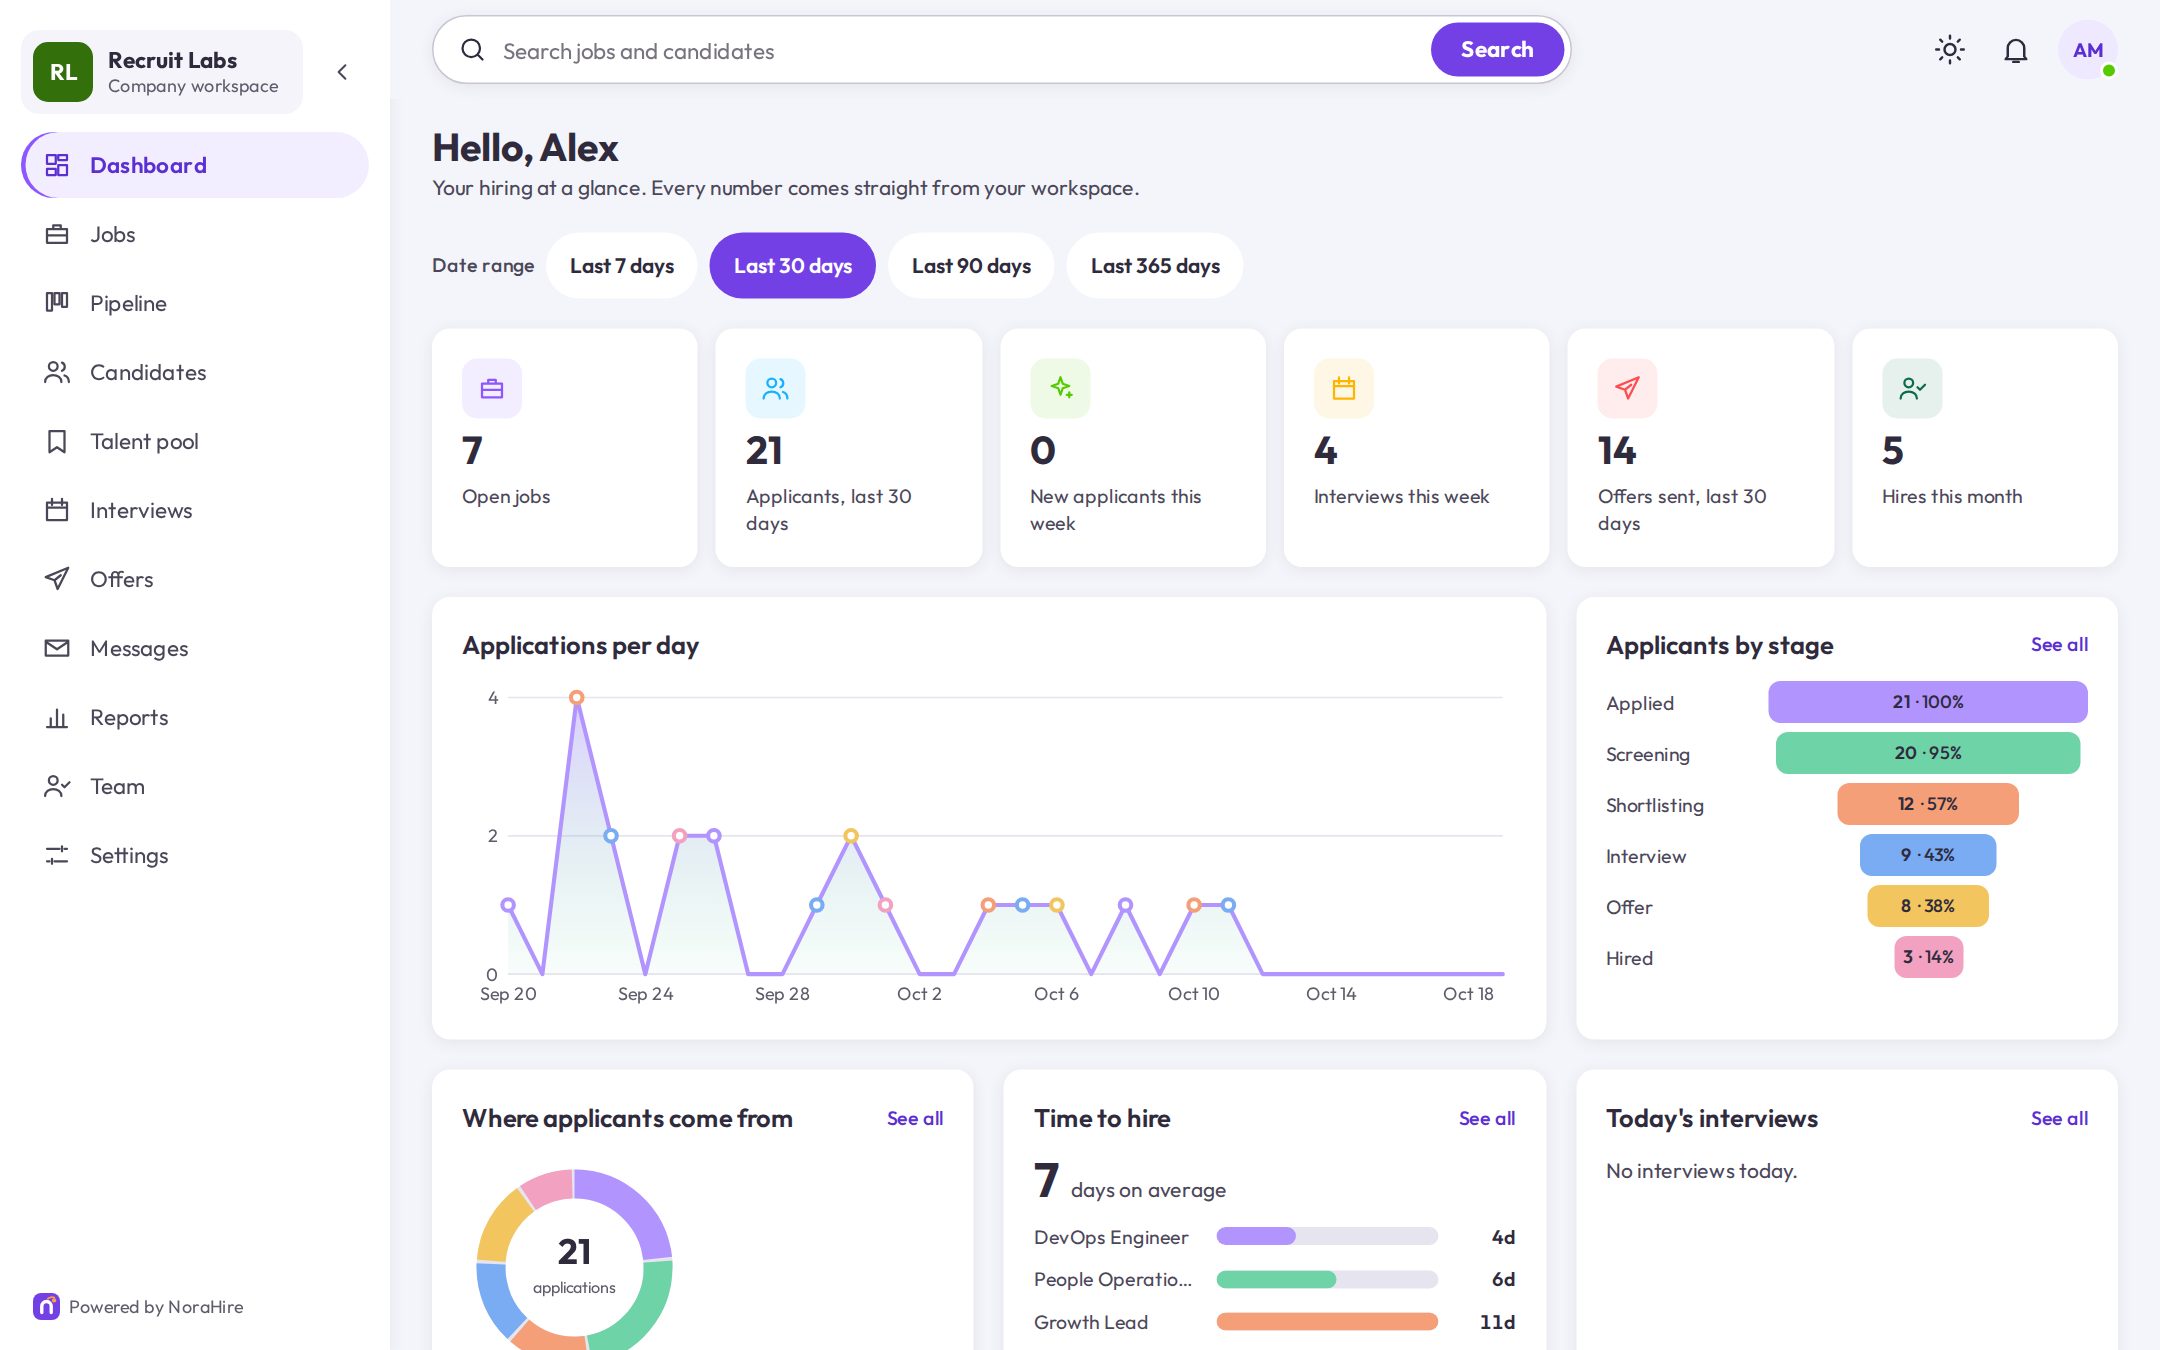Select the Last 90 days range
The width and height of the screenshot is (2160, 1350).
point(971,266)
